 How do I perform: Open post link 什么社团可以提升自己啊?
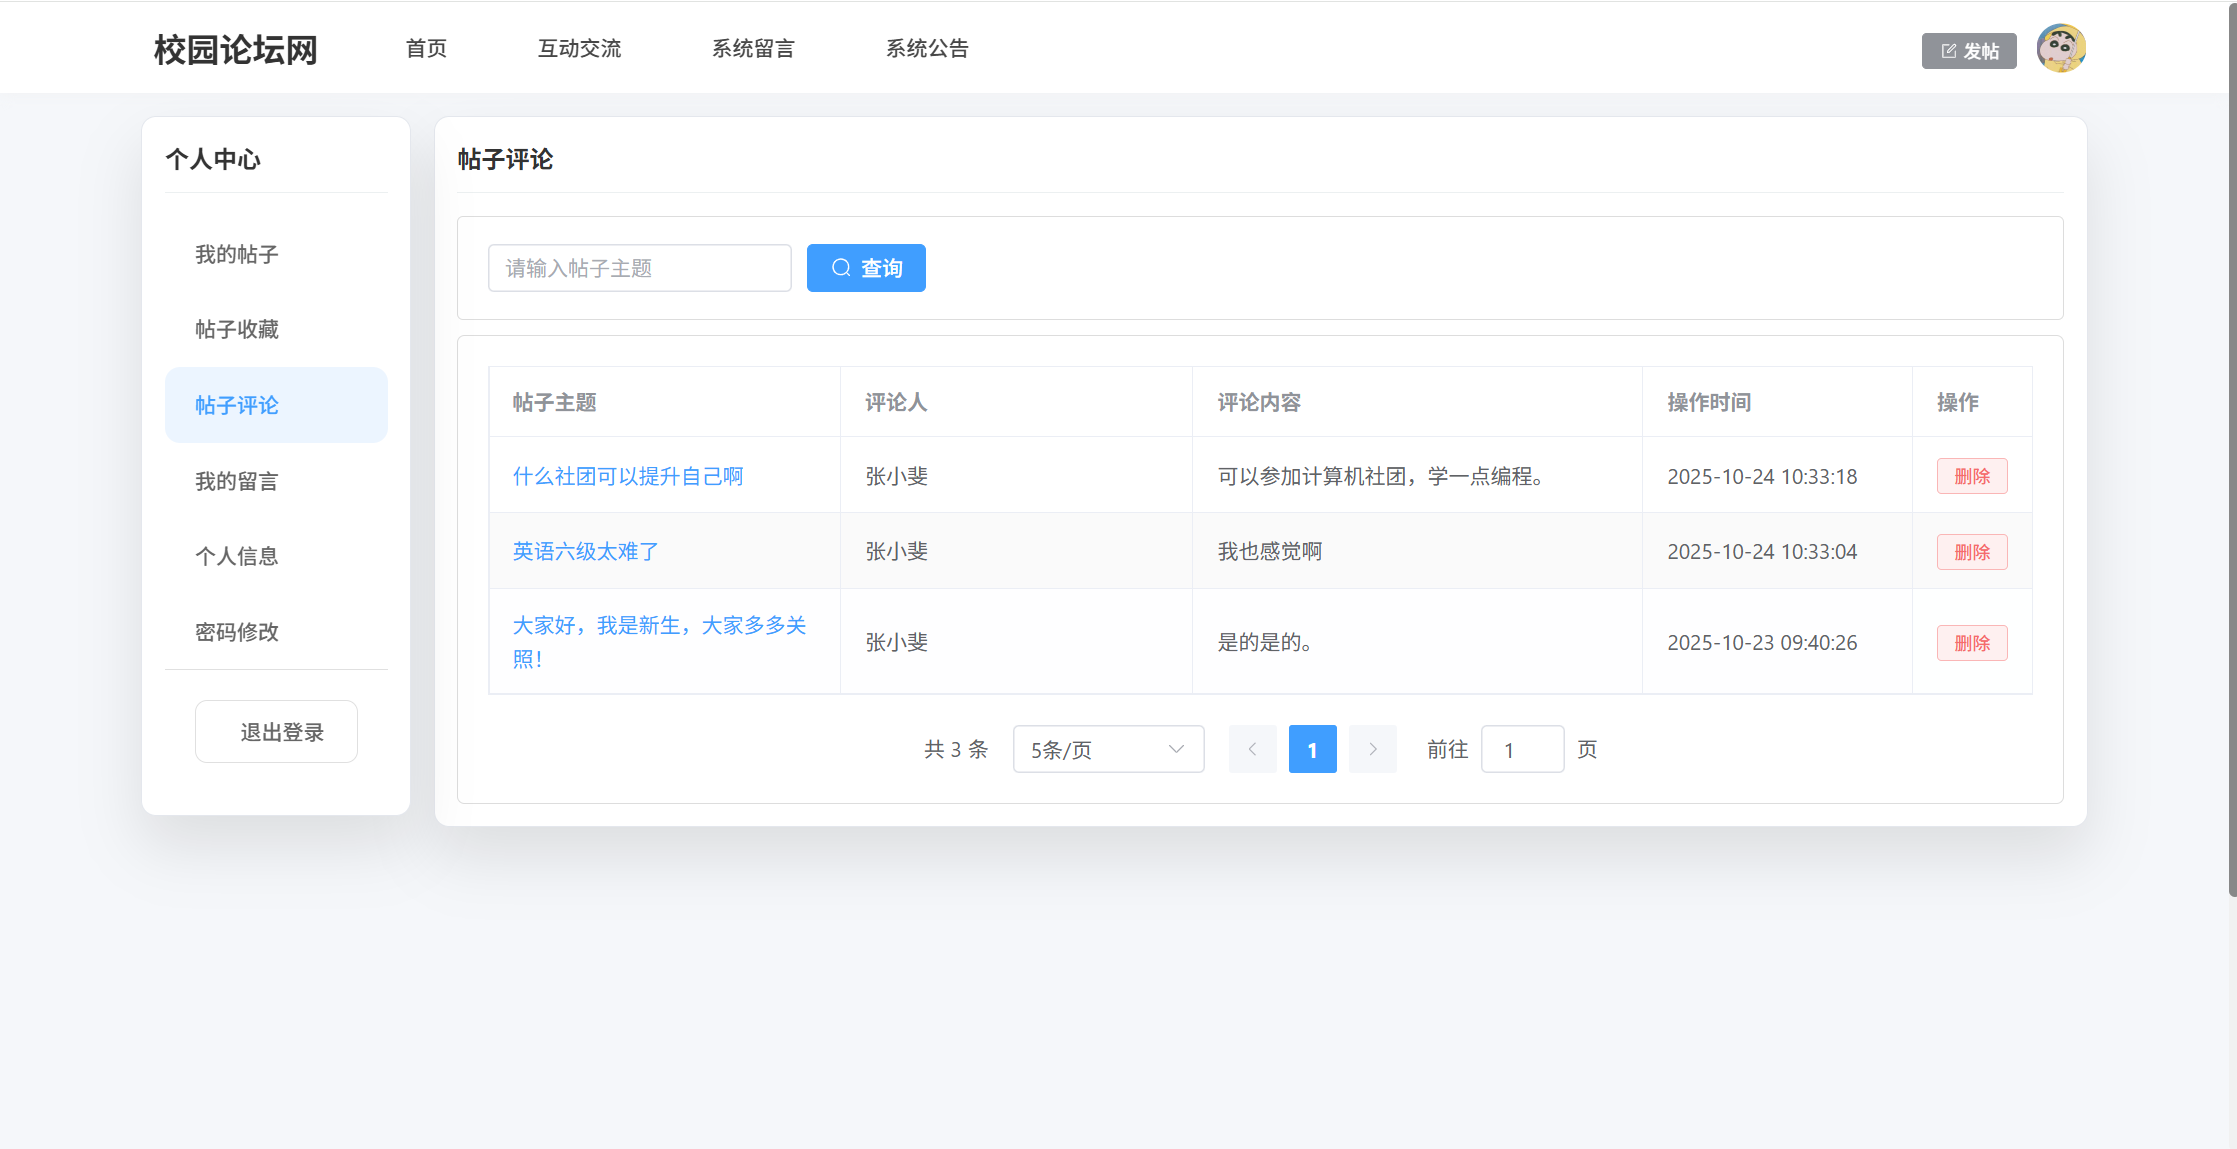coord(628,476)
